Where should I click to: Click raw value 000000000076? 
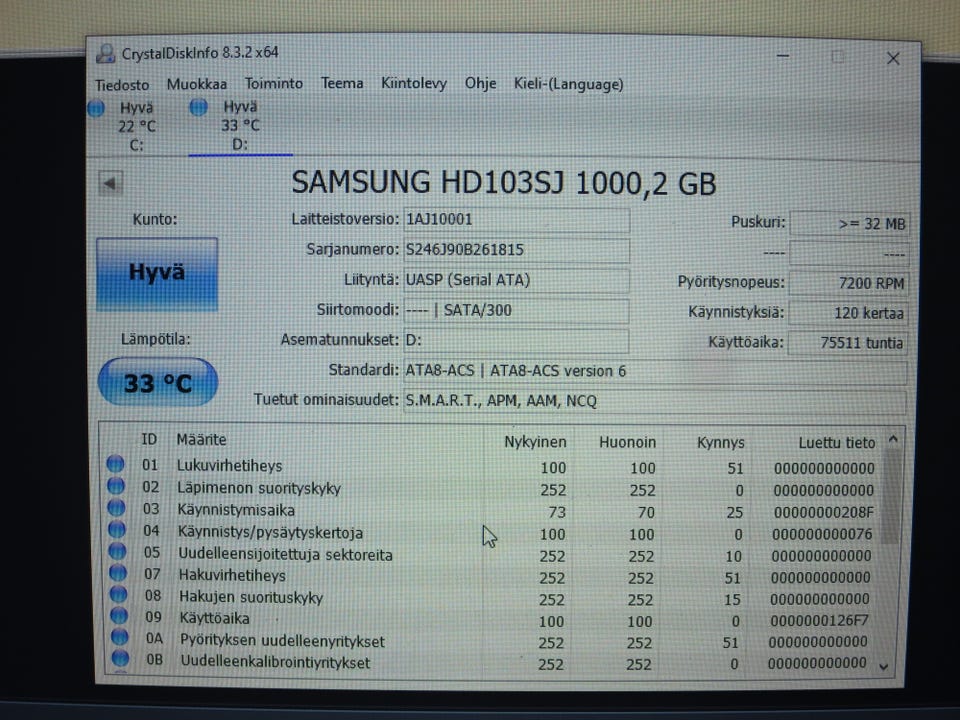[822, 534]
